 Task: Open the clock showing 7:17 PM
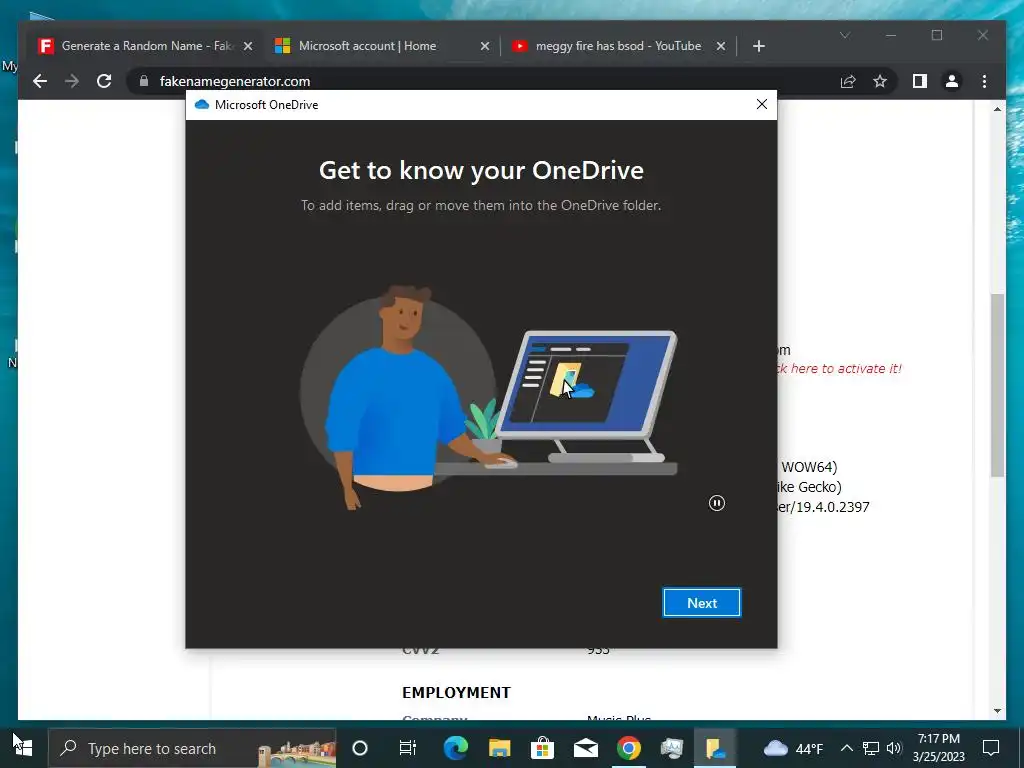click(938, 748)
